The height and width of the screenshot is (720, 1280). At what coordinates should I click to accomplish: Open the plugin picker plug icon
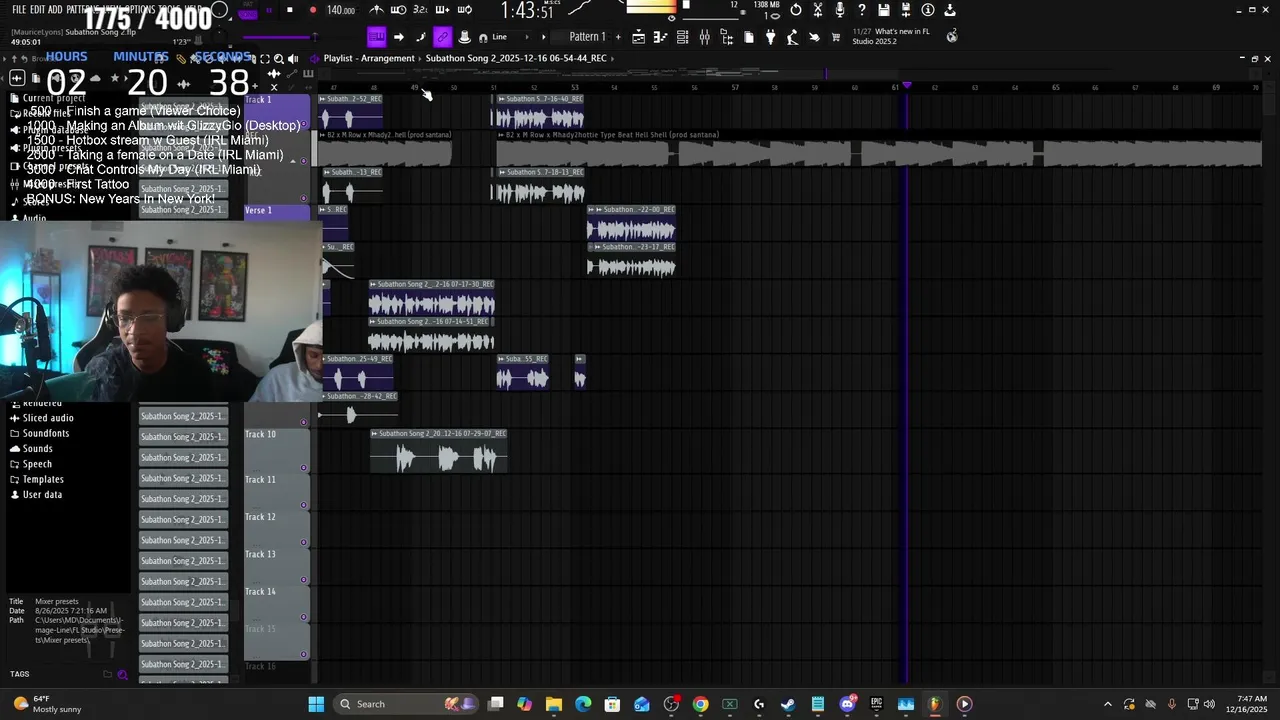[x=770, y=37]
